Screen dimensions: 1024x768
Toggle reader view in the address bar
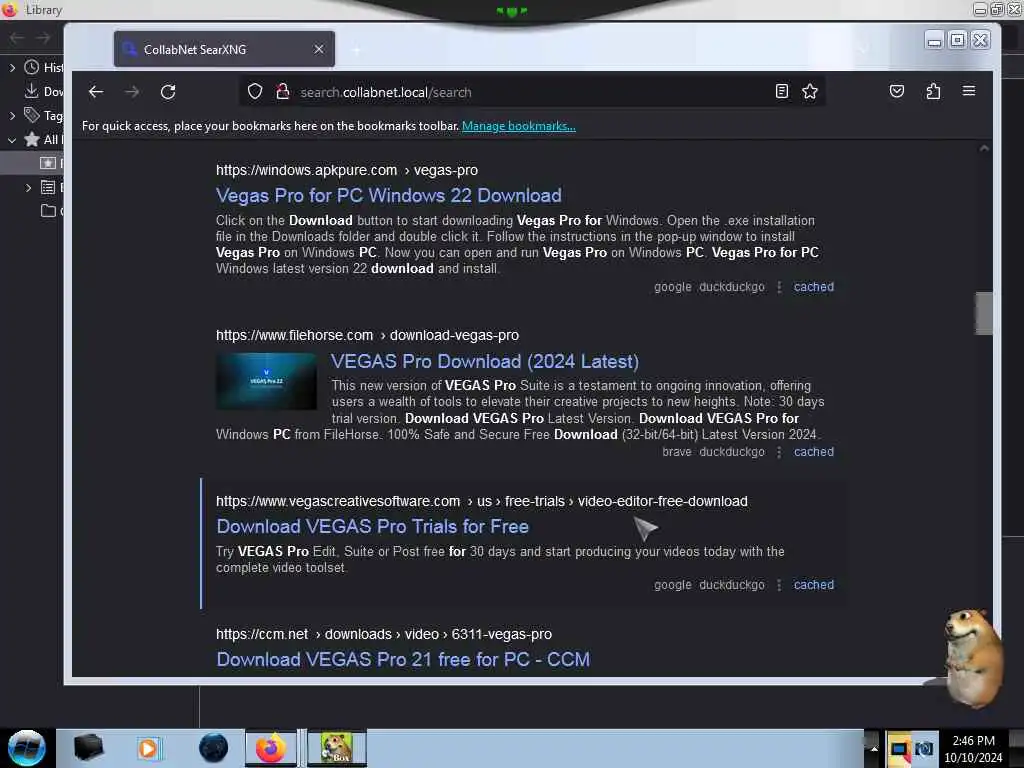782,91
